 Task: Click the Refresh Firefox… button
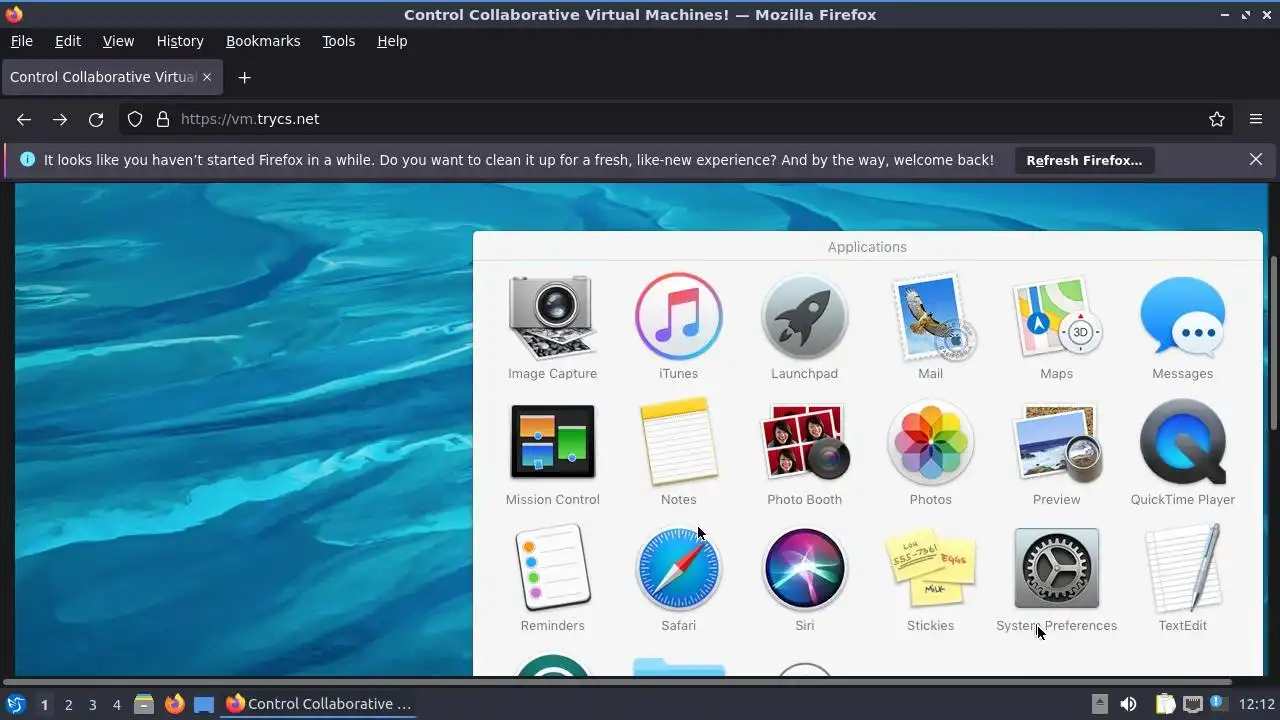(x=1084, y=160)
